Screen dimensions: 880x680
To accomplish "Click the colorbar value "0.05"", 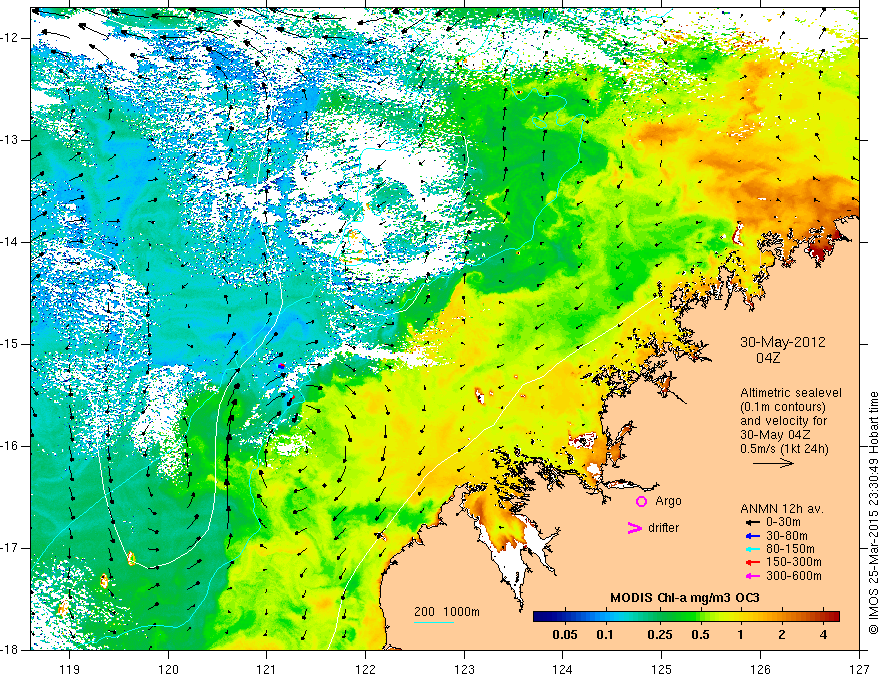I will point(565,635).
